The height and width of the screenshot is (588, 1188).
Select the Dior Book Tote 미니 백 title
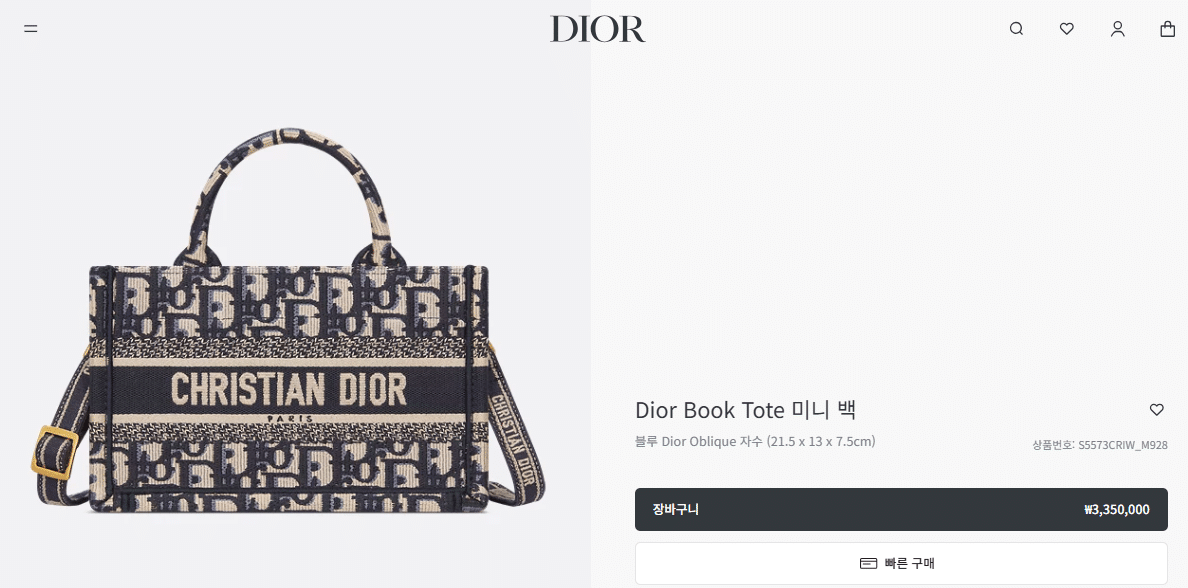pyautogui.click(x=746, y=410)
